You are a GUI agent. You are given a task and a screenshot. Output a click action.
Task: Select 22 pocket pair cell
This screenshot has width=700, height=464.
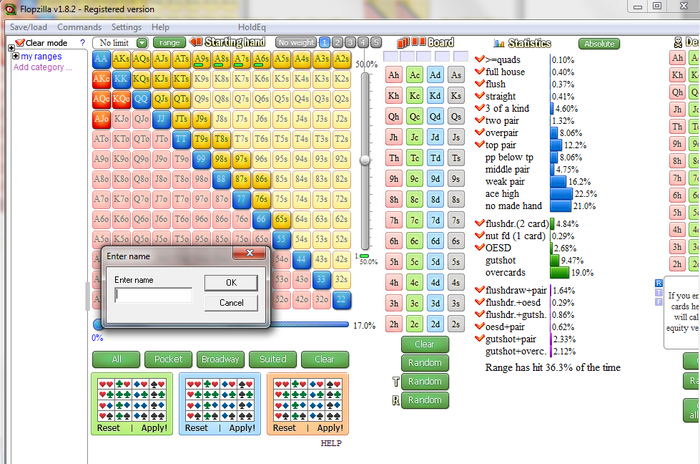pos(342,299)
